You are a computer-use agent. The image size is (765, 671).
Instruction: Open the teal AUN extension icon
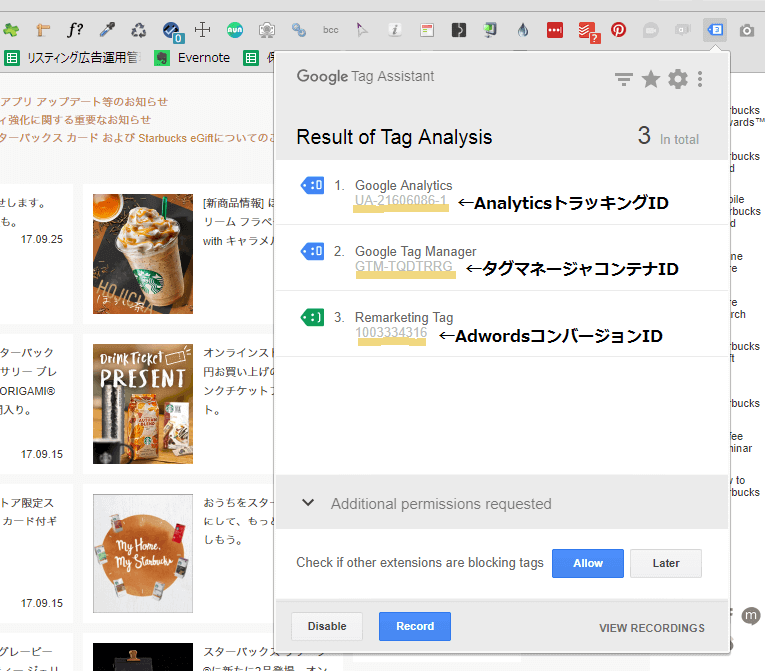(235, 30)
